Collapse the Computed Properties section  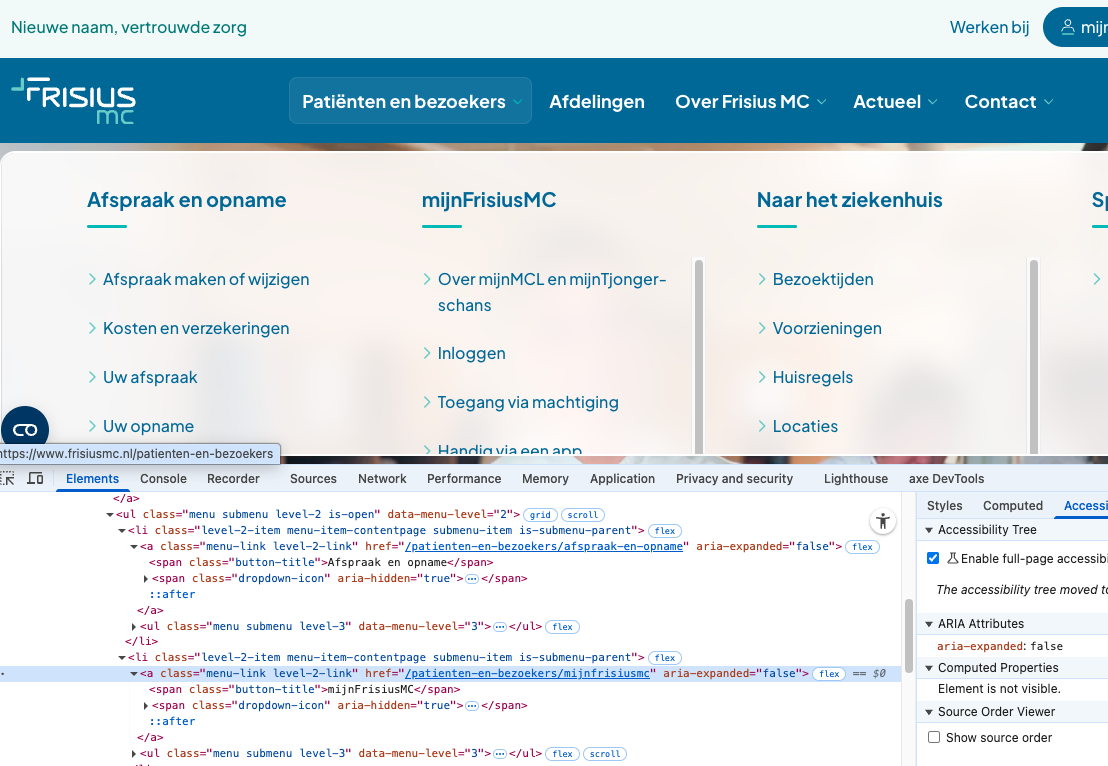929,668
